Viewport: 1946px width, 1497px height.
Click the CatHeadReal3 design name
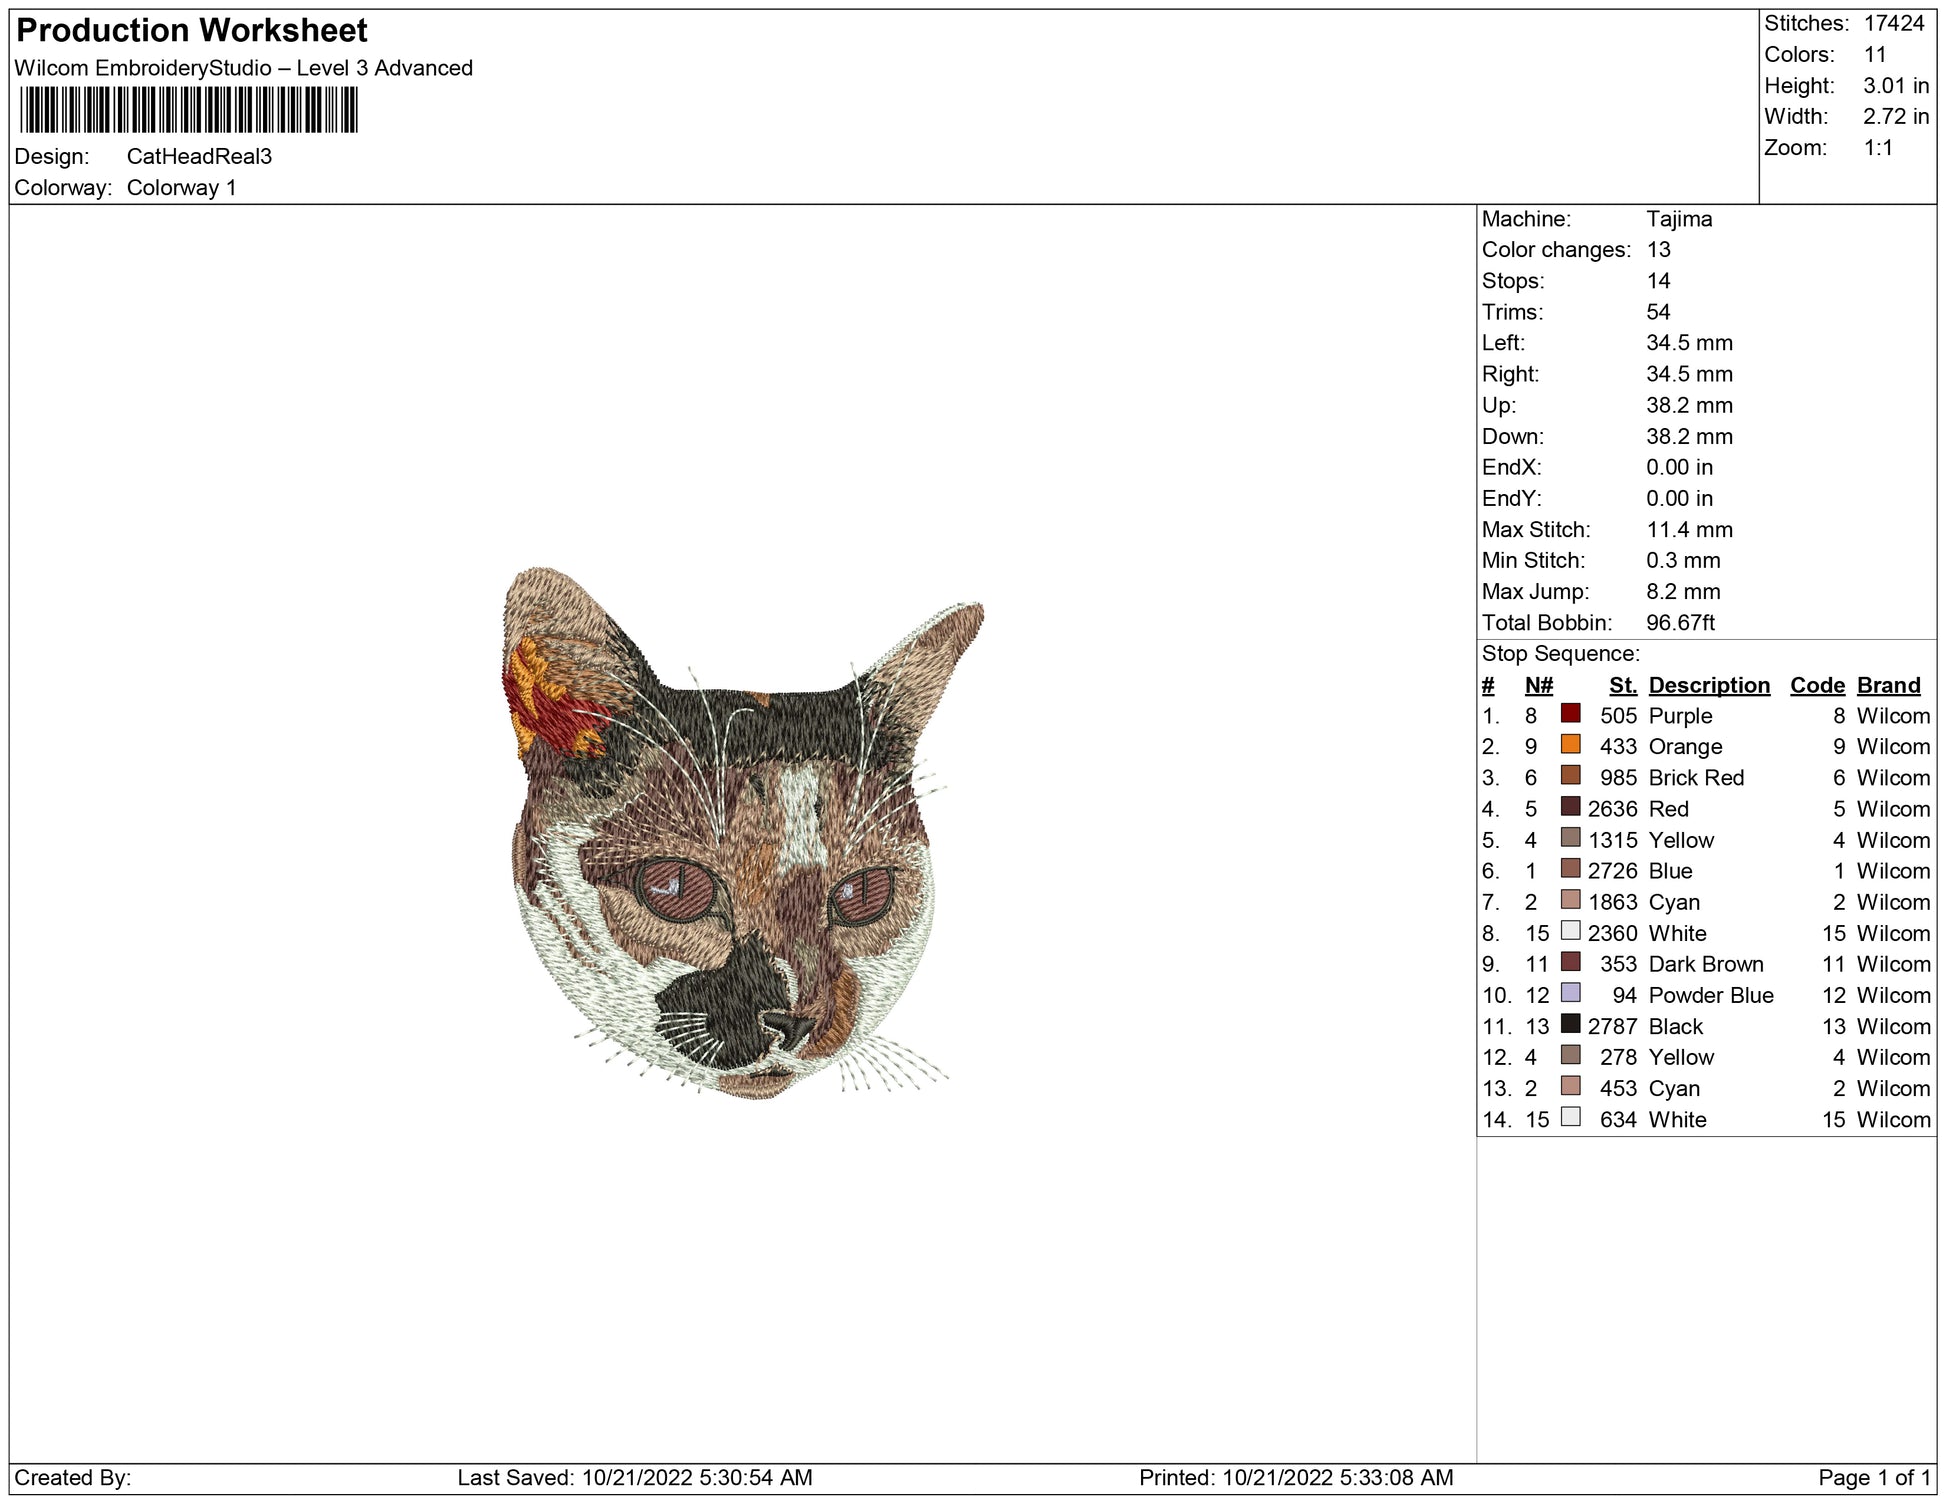point(199,156)
